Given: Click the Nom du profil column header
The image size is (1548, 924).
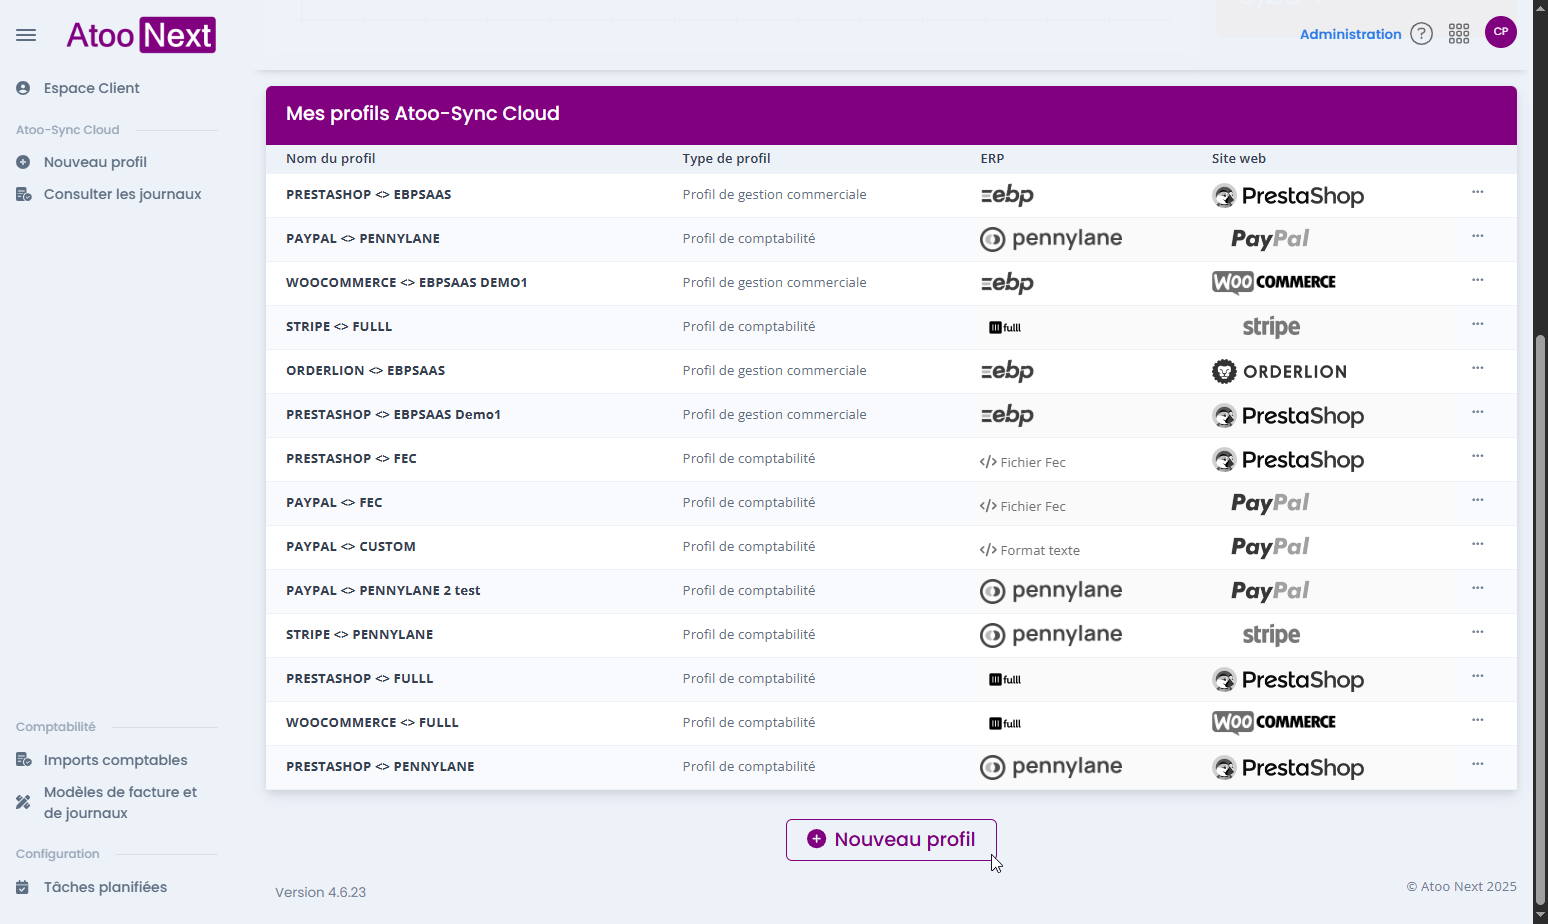Looking at the screenshot, I should tap(330, 158).
